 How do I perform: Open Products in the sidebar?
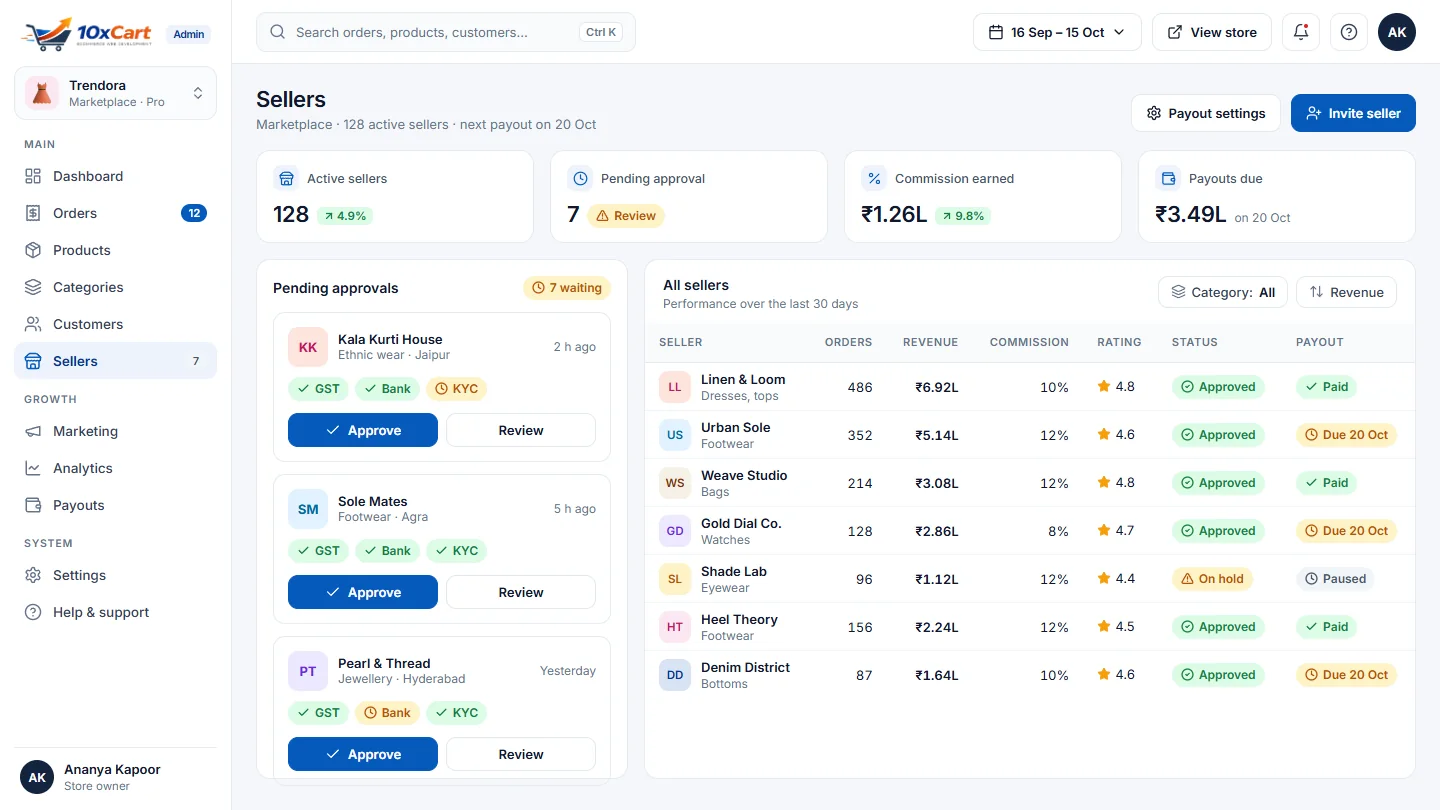coord(115,250)
